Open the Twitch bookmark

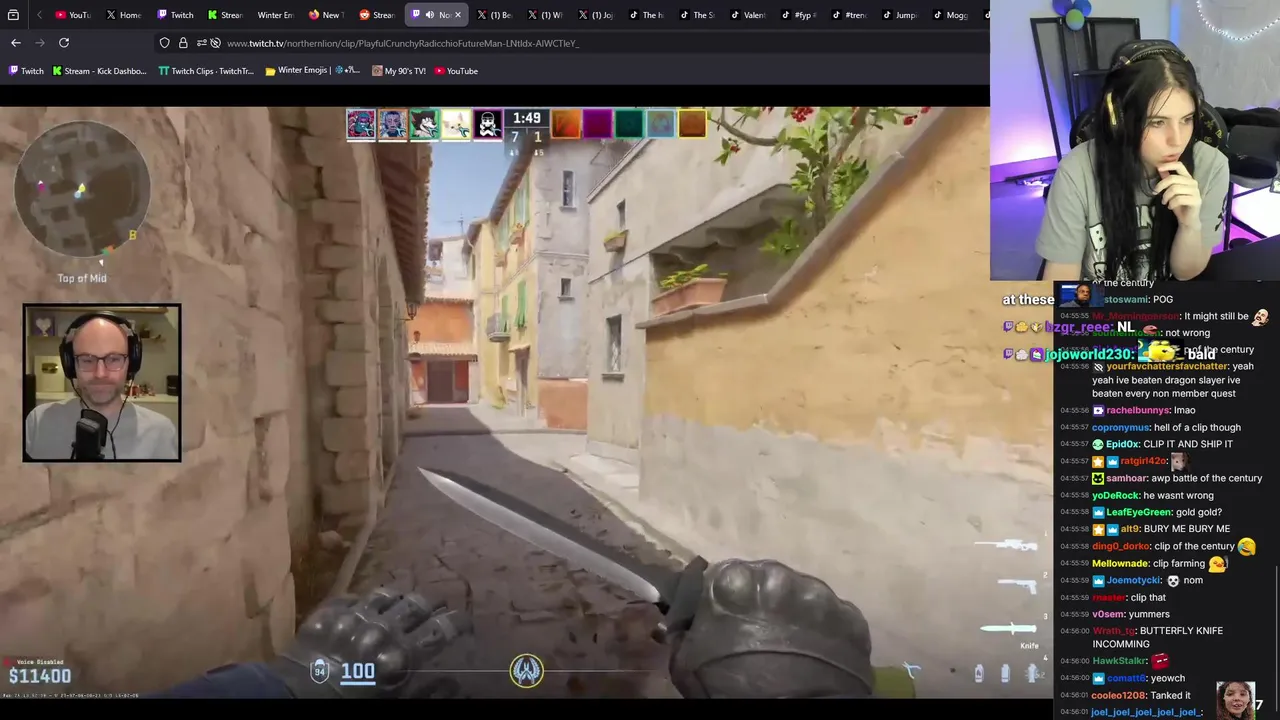[x=26, y=71]
